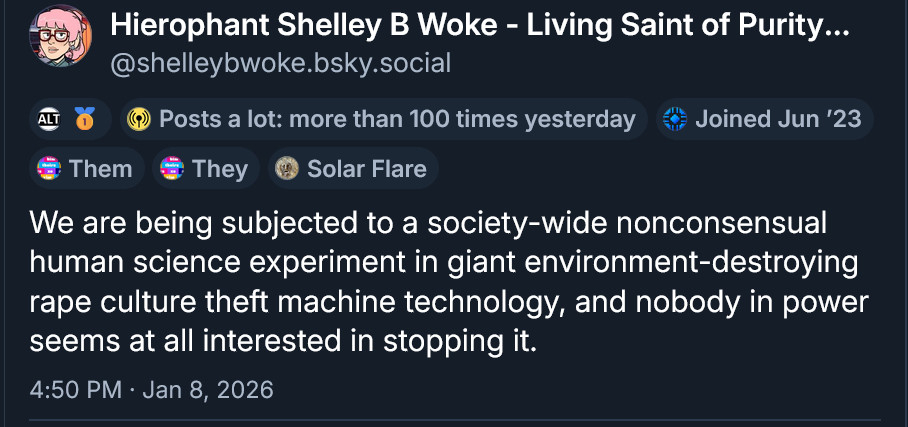Click the yellow broadcast icon beside Posts a lot
908x427 pixels.
click(139, 120)
